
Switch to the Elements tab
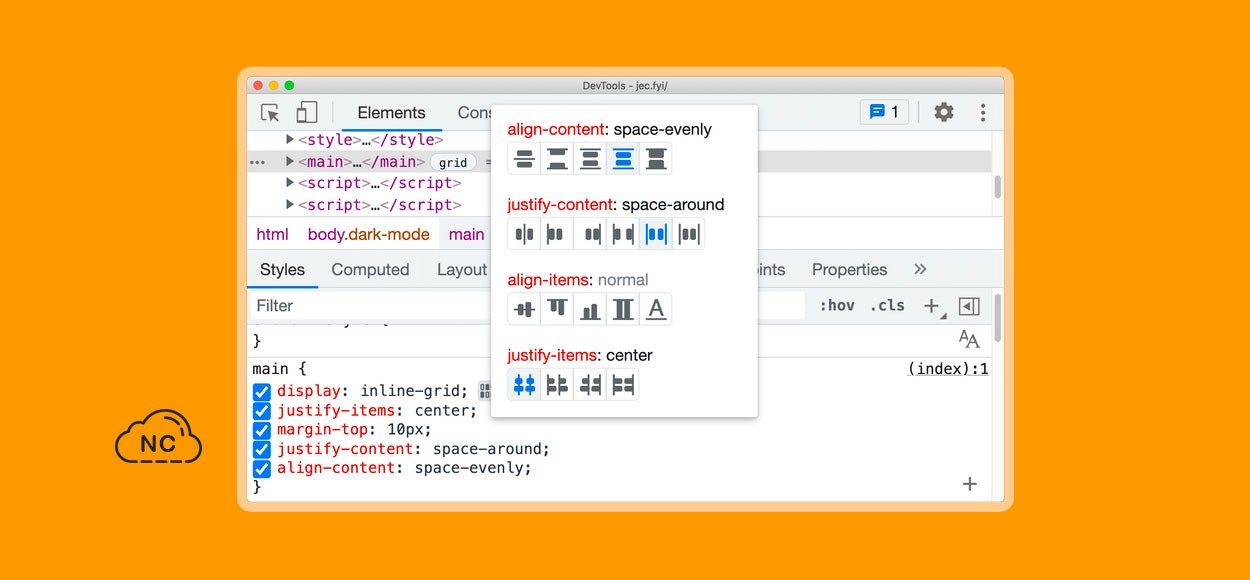pyautogui.click(x=391, y=113)
